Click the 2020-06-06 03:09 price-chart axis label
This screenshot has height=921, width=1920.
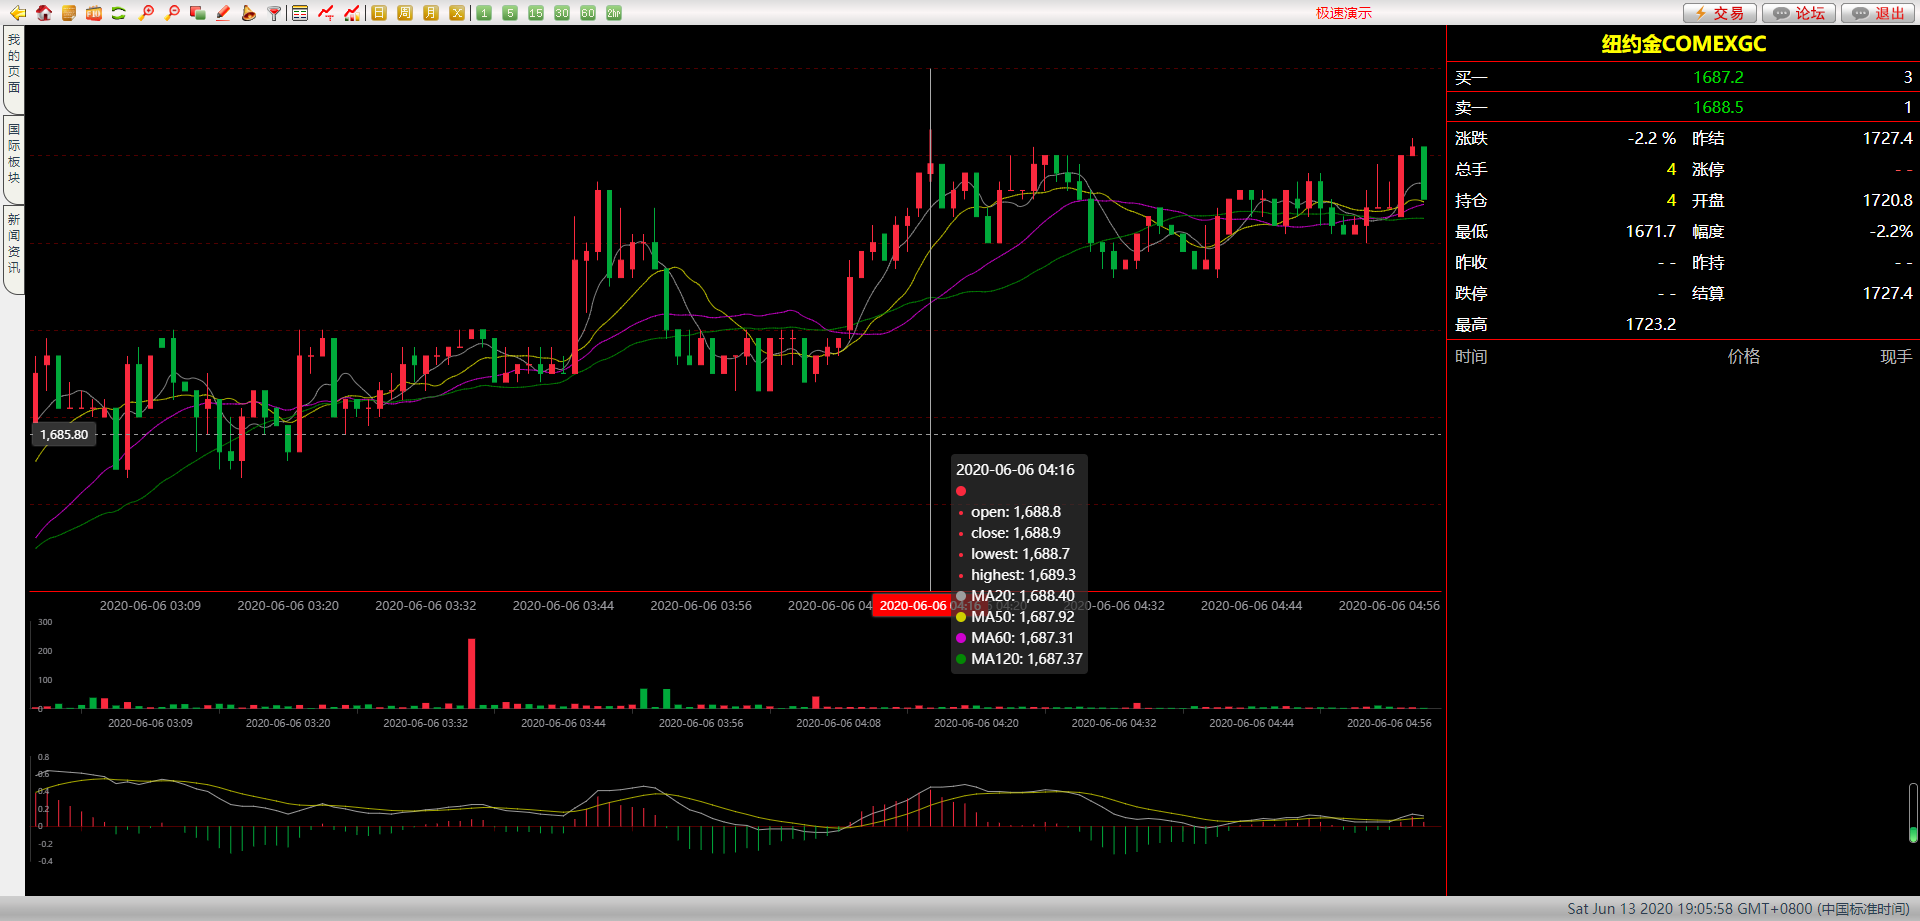150,605
